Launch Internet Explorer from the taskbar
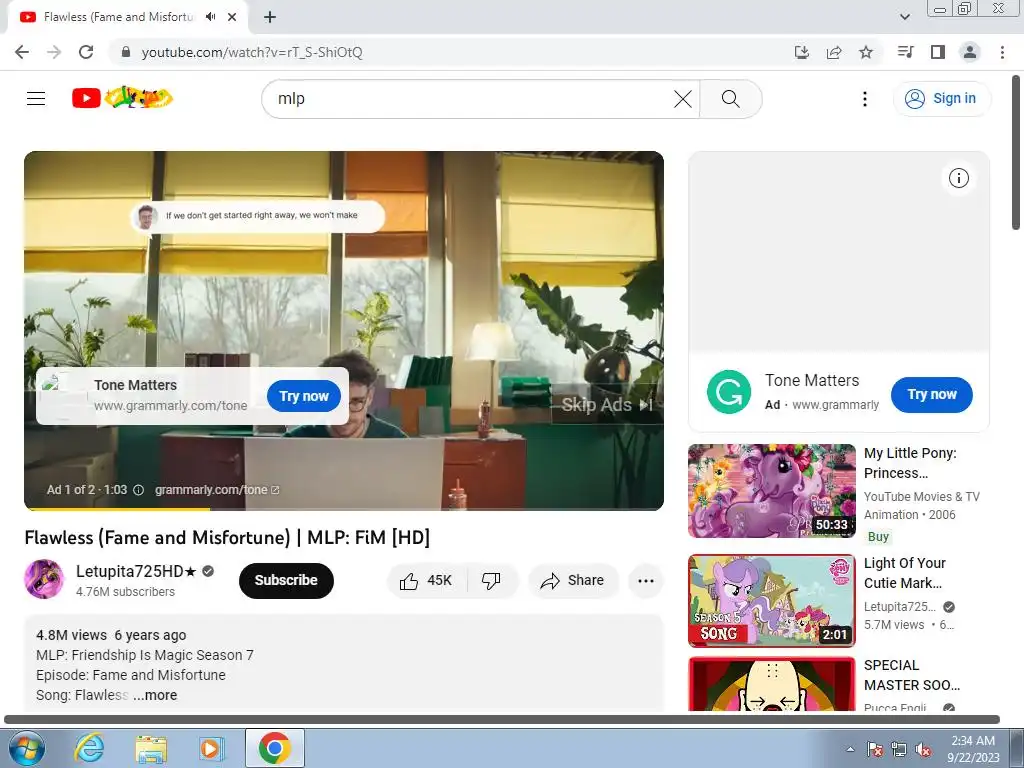The width and height of the screenshot is (1024, 768). tap(89, 748)
